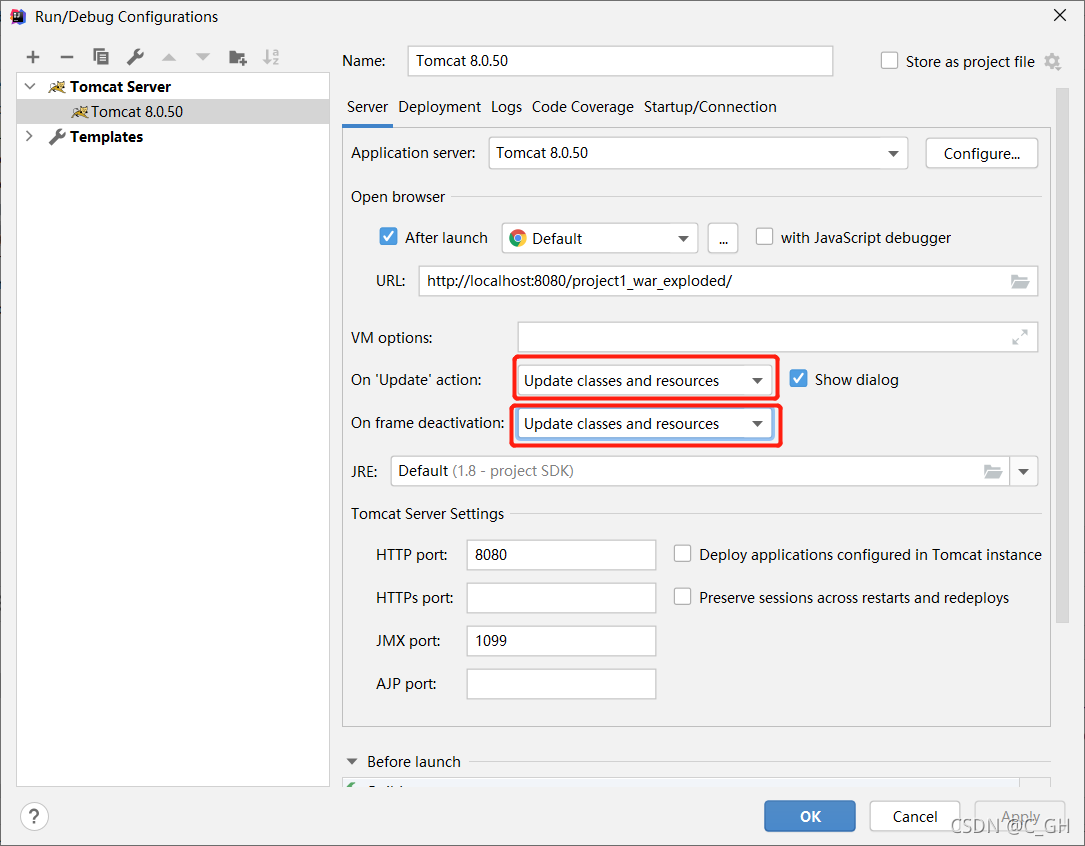Open Application server dropdown

(698, 153)
